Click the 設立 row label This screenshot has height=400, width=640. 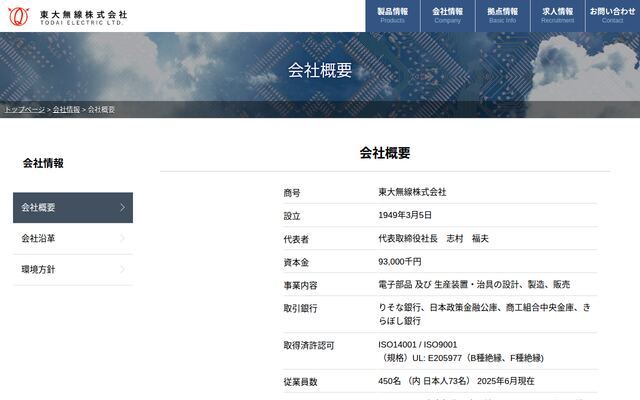coord(292,216)
